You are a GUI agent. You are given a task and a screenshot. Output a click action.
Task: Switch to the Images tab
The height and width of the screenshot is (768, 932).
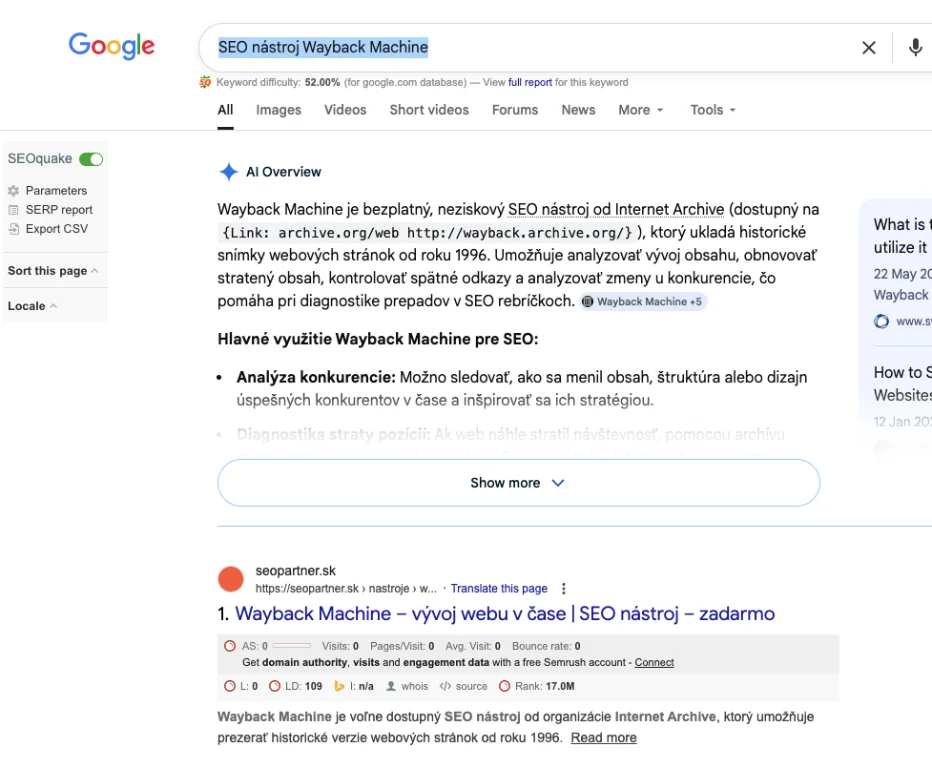pos(278,110)
